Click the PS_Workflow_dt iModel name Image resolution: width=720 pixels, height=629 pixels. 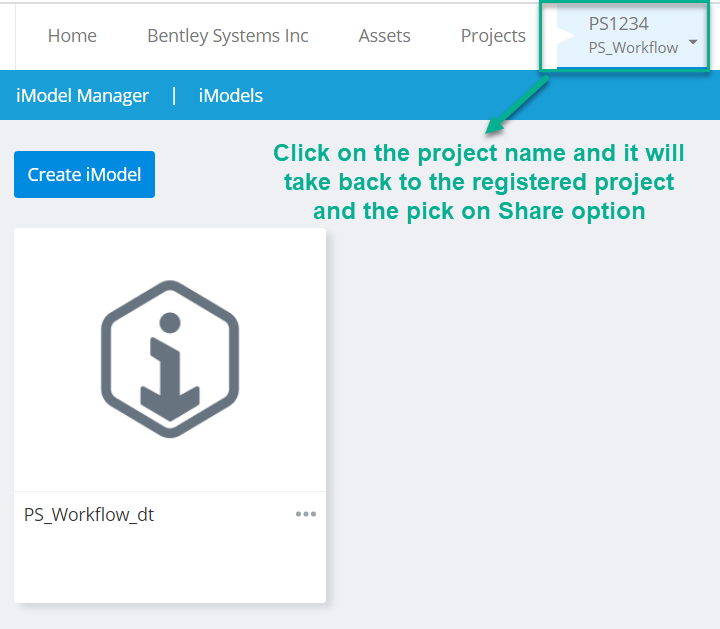[x=89, y=515]
